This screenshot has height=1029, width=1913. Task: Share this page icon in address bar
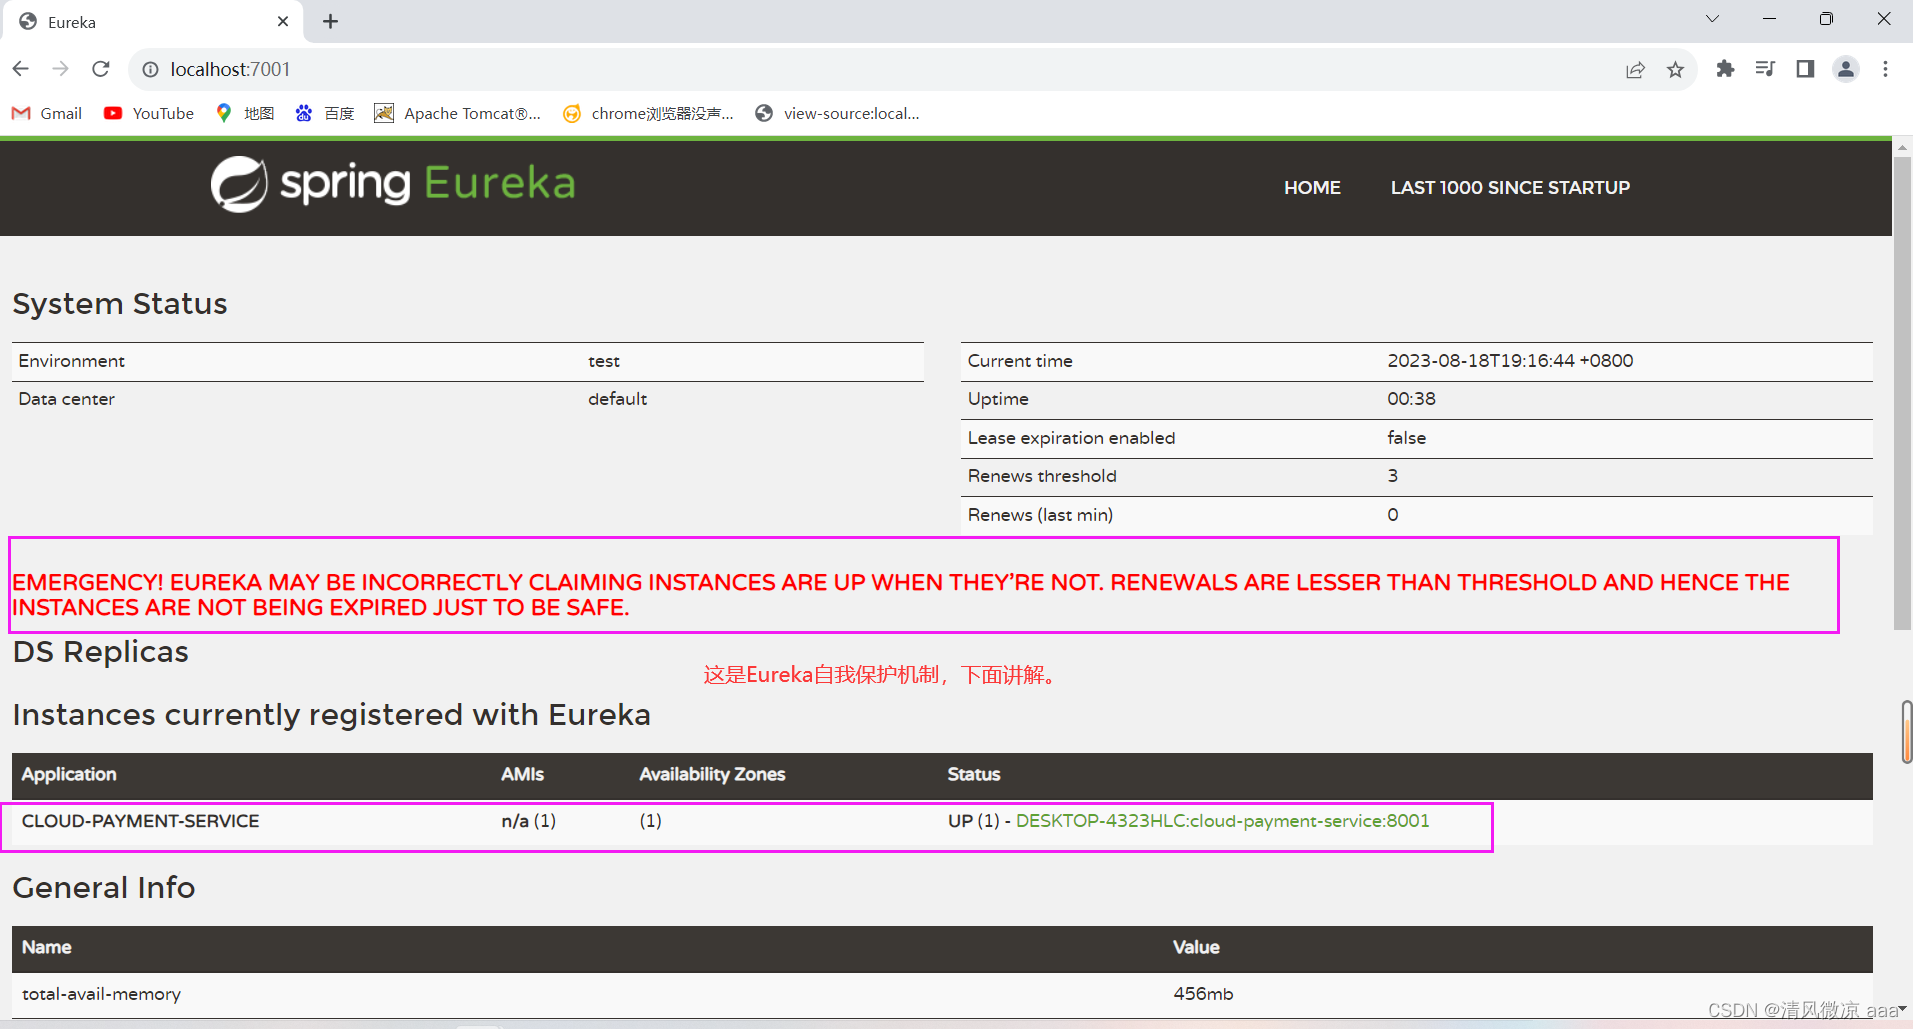pos(1635,69)
